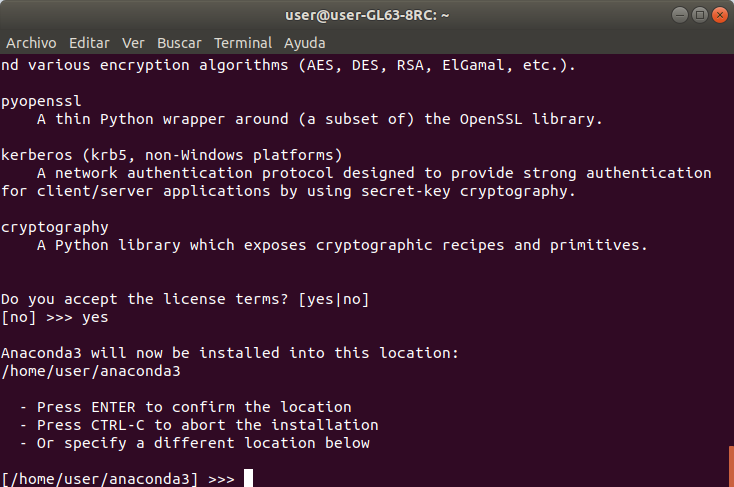734x487 pixels.
Task: Close the terminal window
Action: 720,15
